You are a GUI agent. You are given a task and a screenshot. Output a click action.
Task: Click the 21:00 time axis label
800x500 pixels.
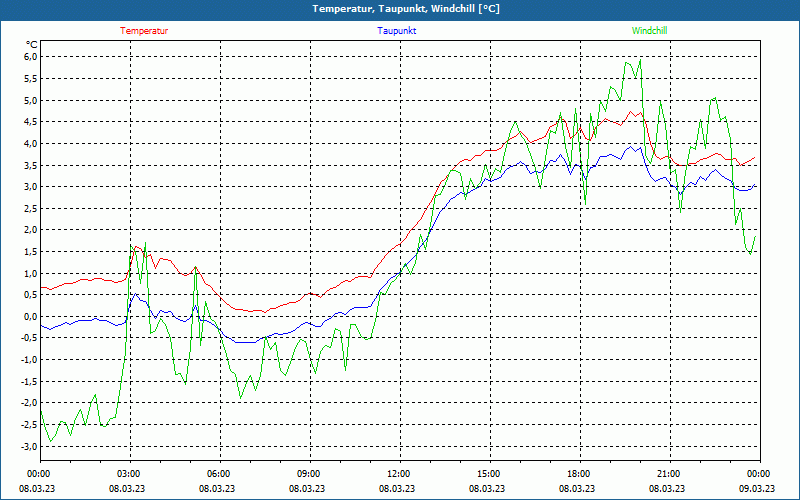pos(670,474)
